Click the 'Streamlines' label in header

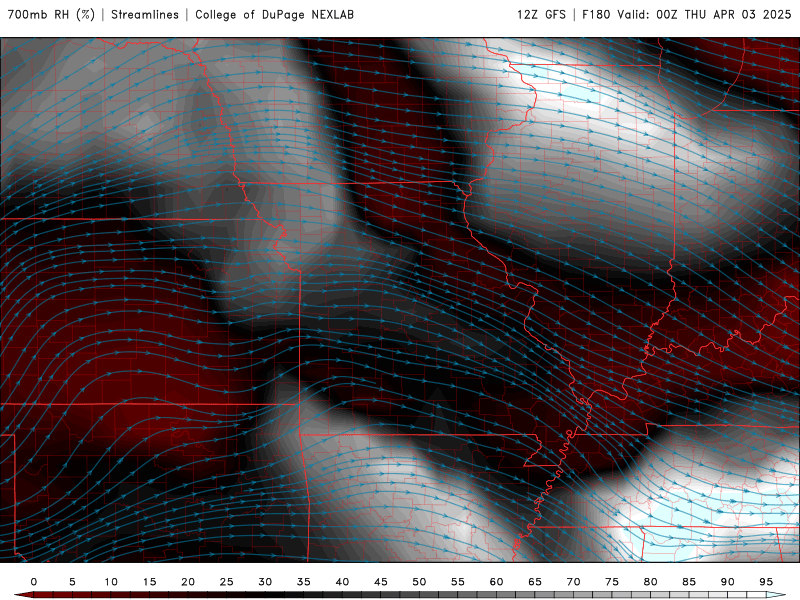click(145, 15)
